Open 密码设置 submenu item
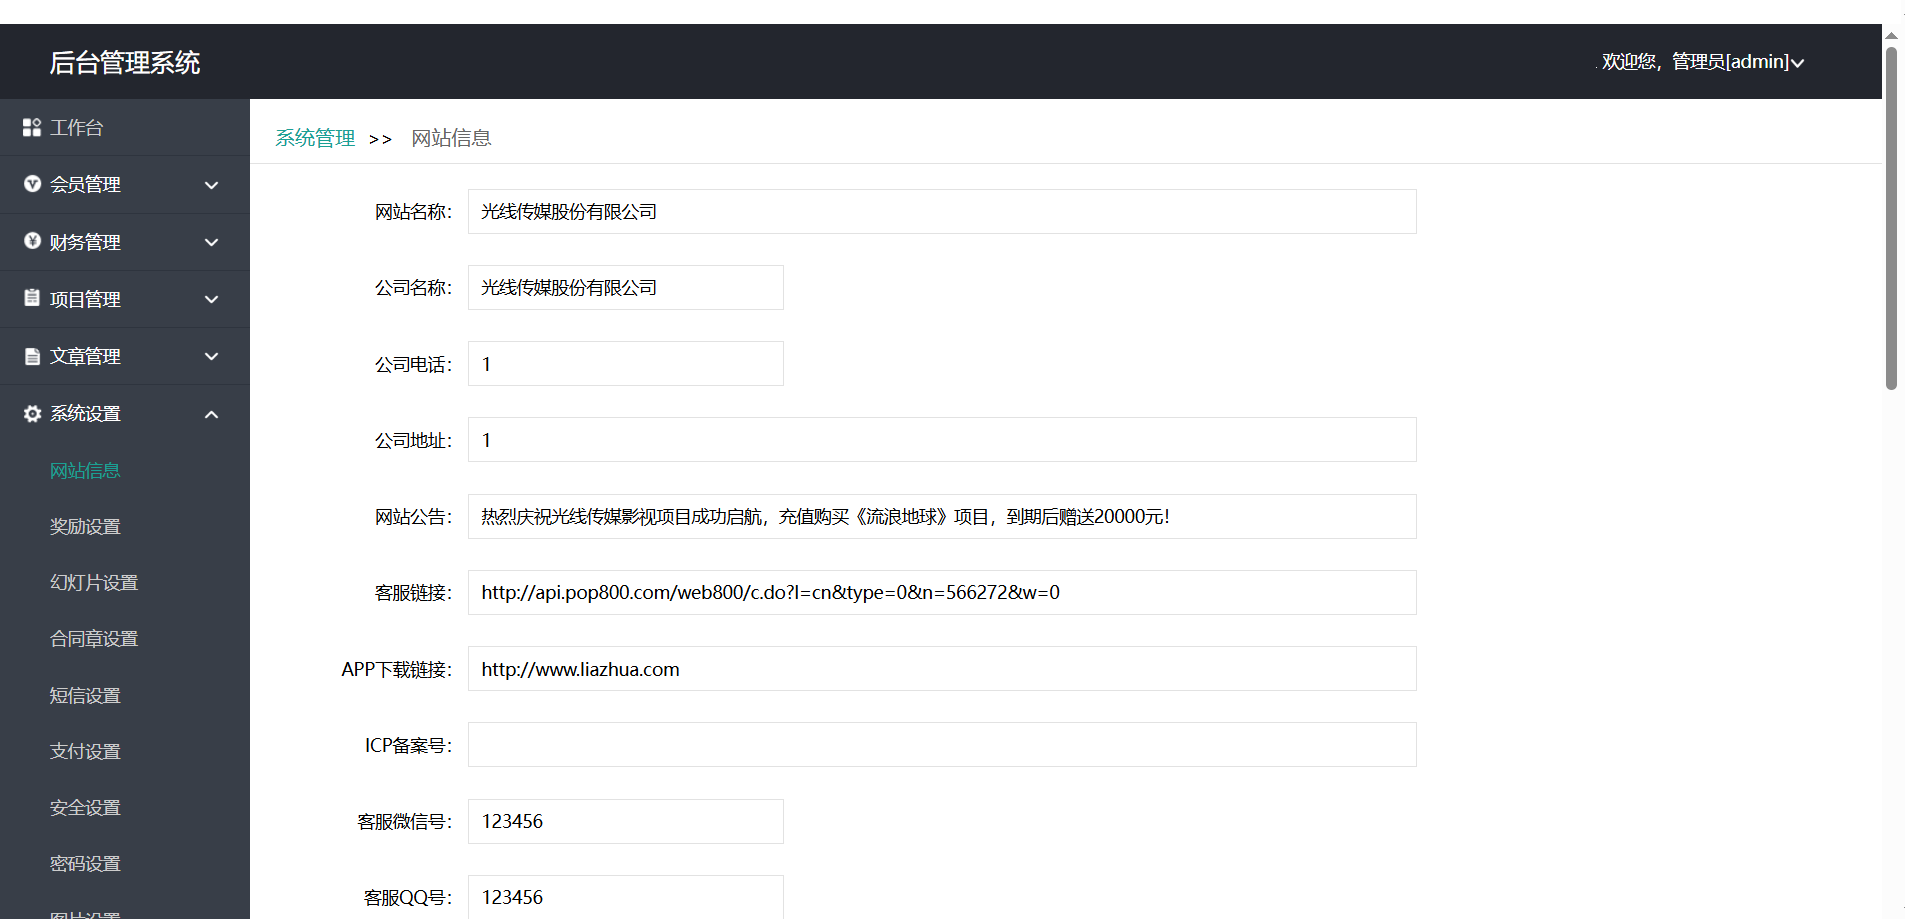Image resolution: width=1905 pixels, height=919 pixels. coord(85,863)
